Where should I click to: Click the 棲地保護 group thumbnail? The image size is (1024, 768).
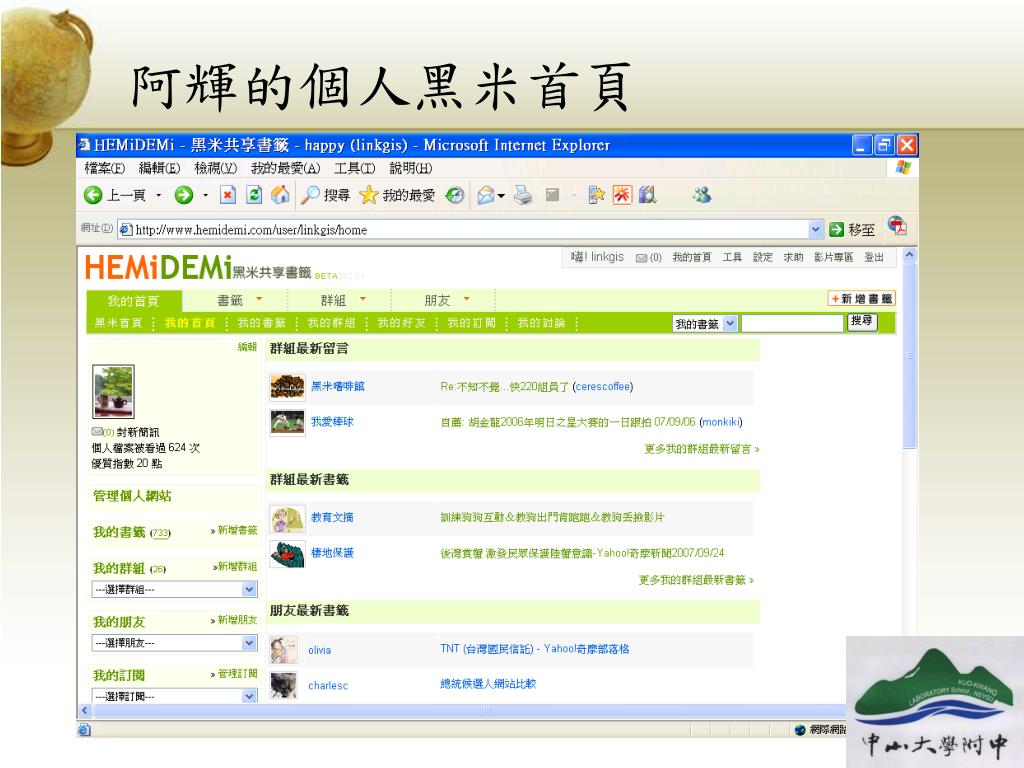pos(287,554)
